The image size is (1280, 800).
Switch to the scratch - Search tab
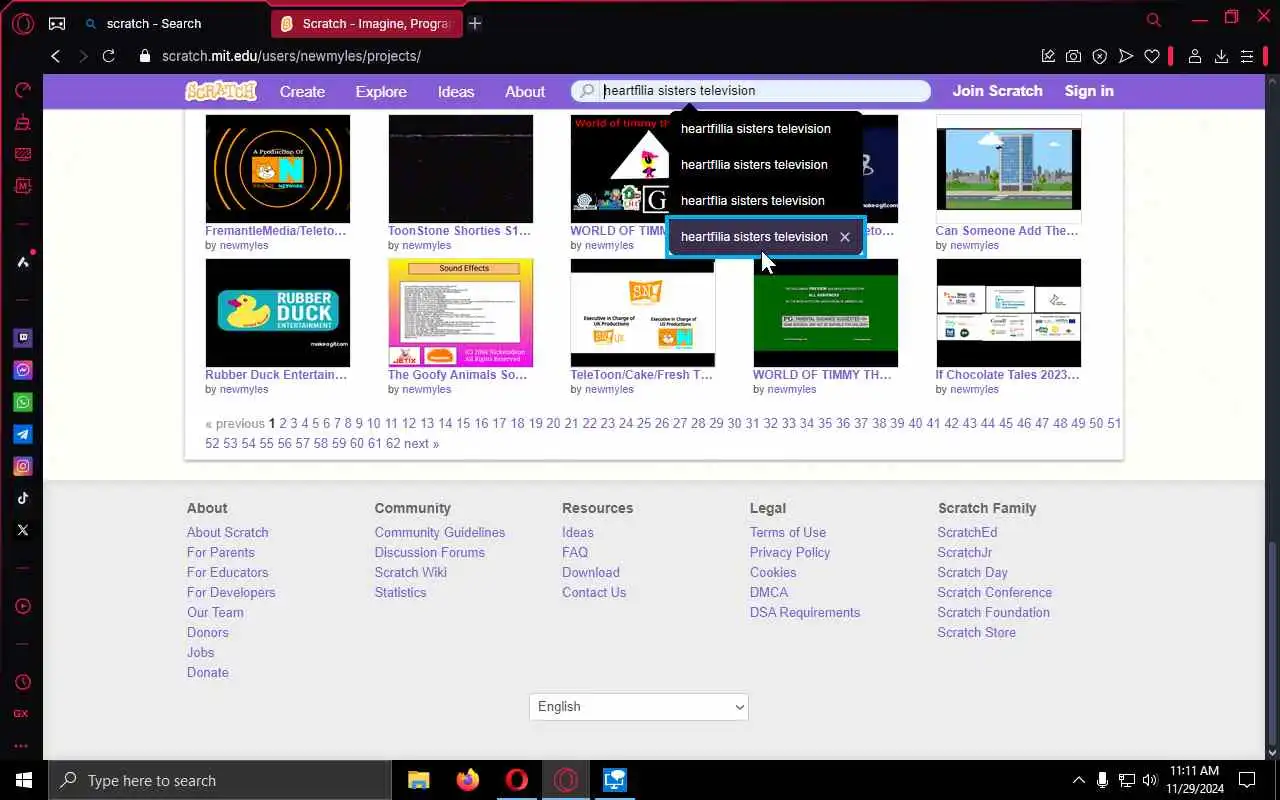[154, 23]
